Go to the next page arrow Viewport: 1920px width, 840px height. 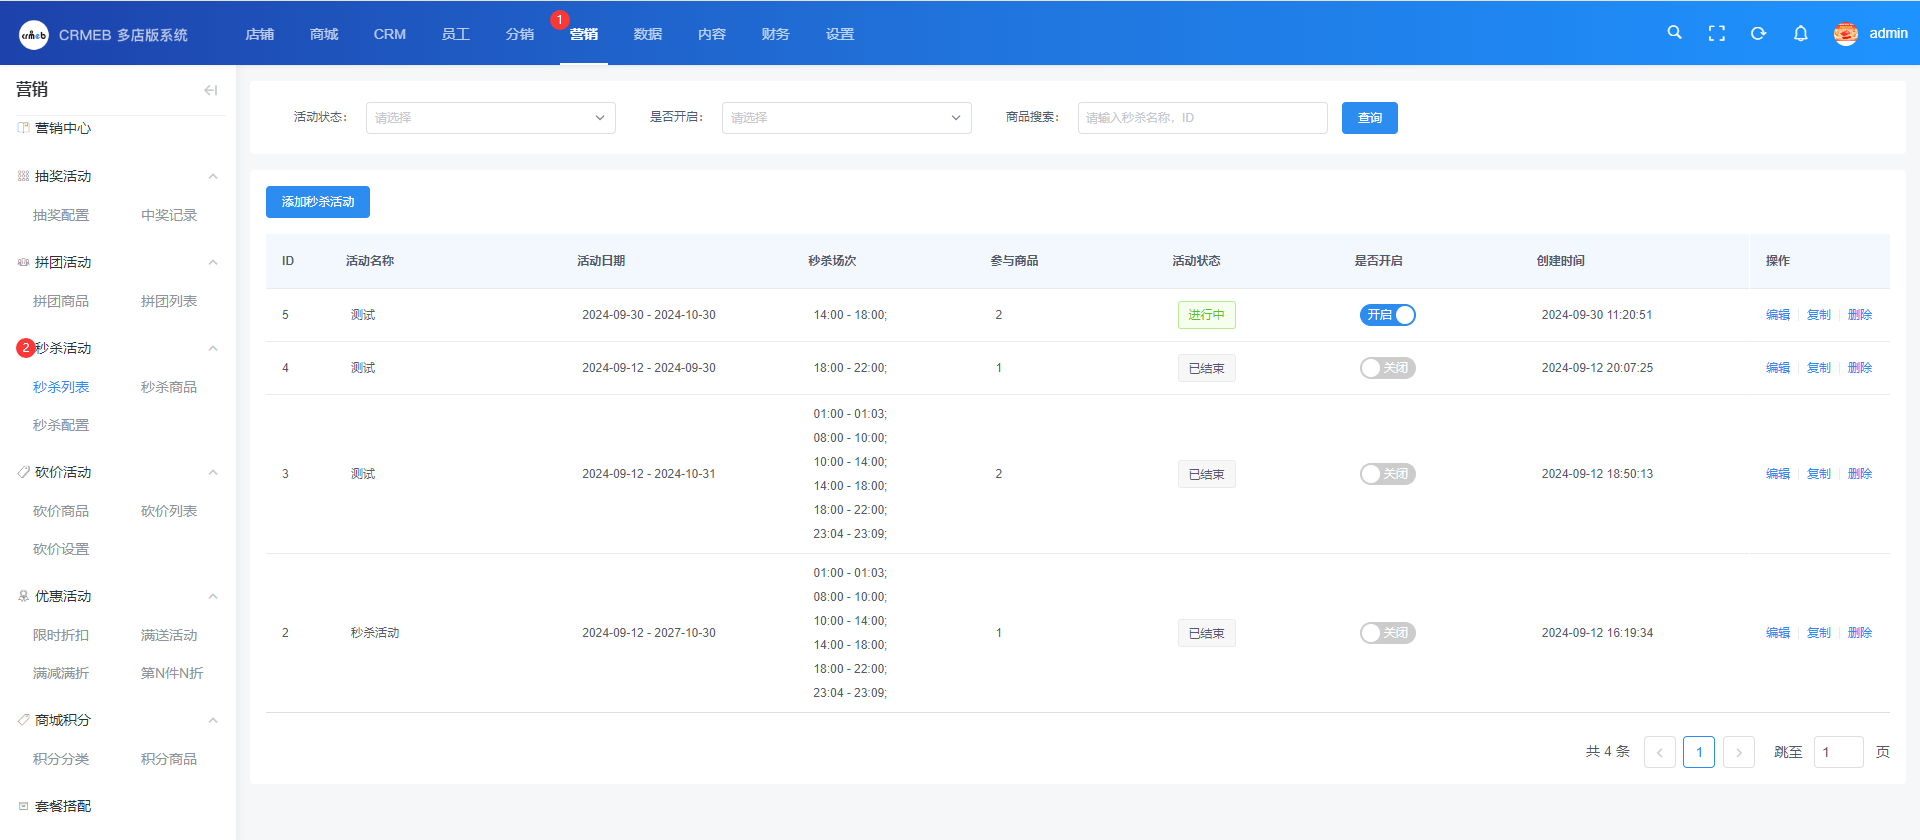pos(1738,752)
